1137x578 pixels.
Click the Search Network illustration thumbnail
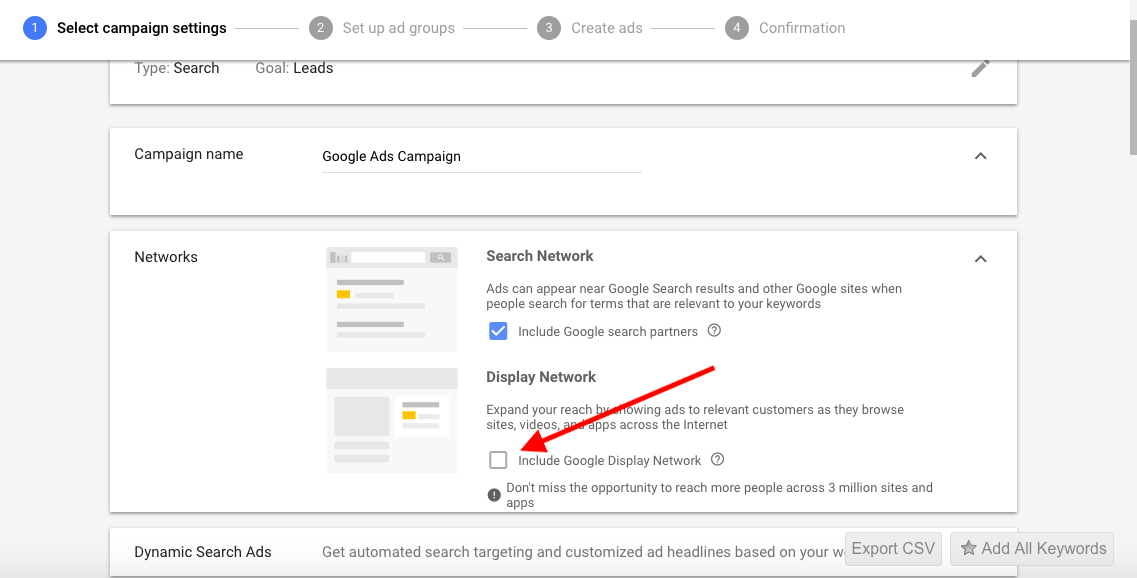pyautogui.click(x=392, y=299)
